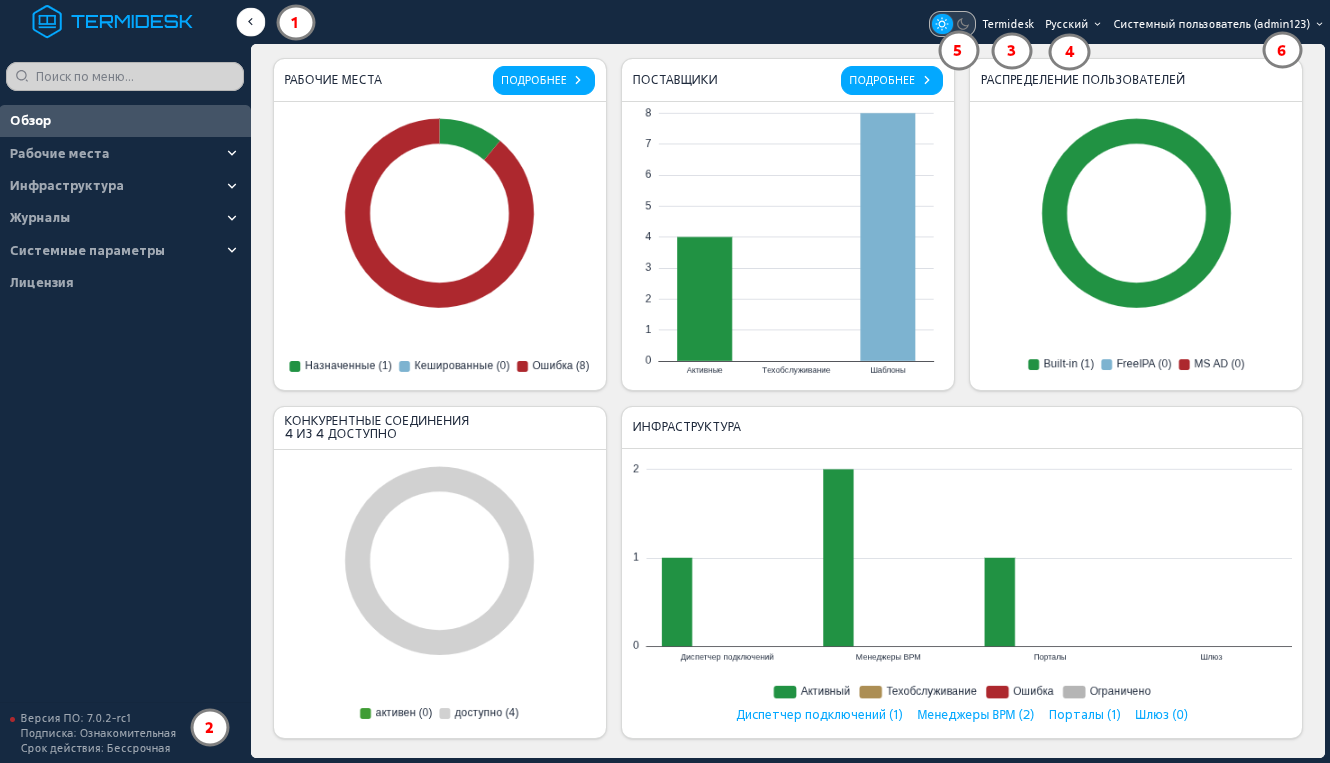Open Порталы (1) link

1085,715
